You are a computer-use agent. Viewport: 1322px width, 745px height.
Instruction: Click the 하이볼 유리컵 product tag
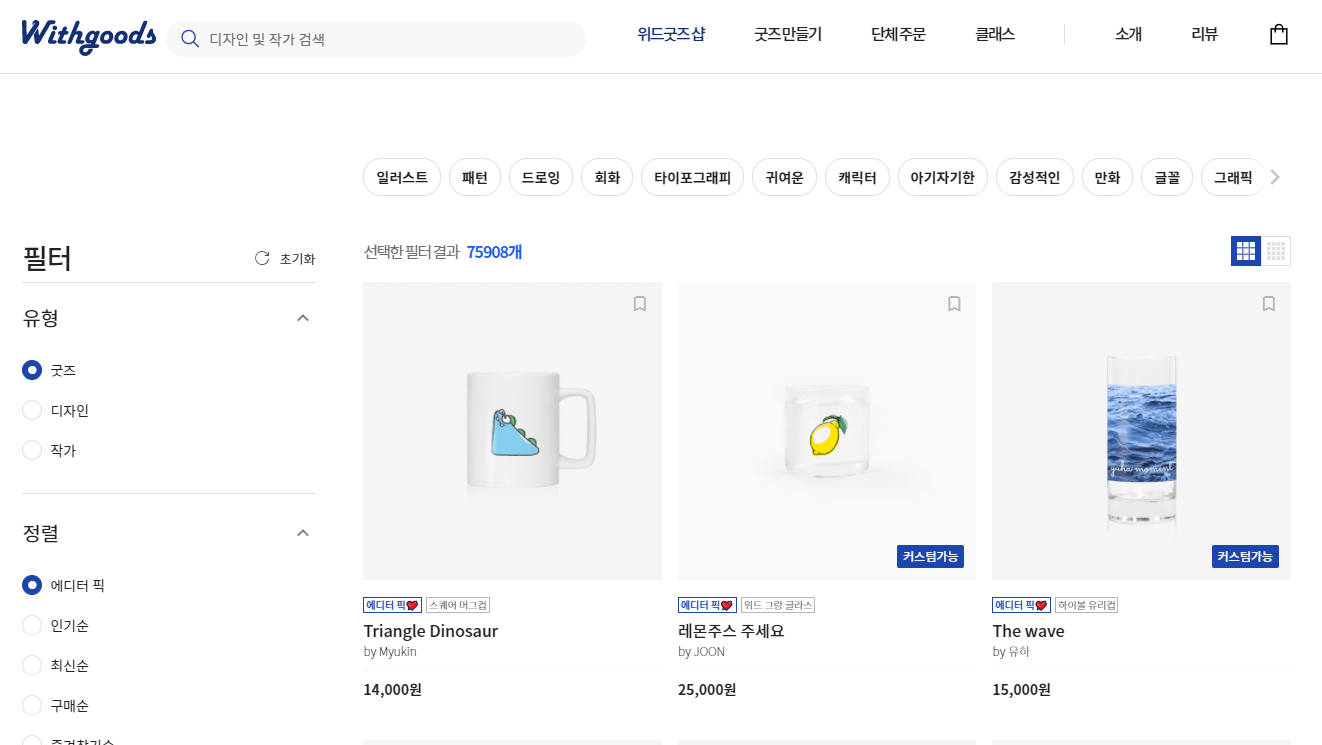(x=1086, y=605)
